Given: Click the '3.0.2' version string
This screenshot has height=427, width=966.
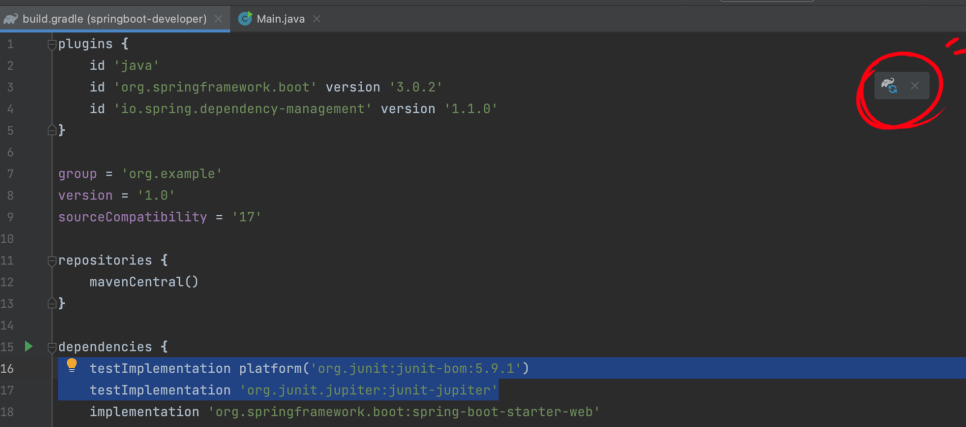Looking at the screenshot, I should click(416, 87).
